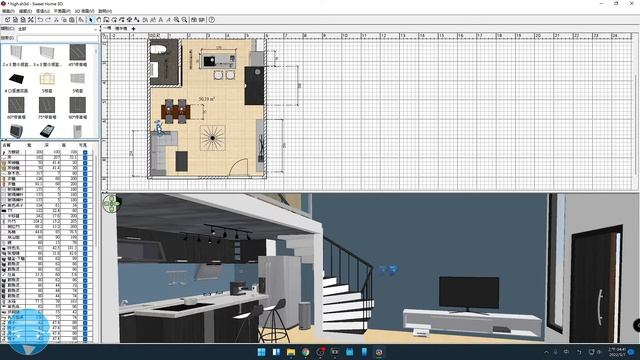The image size is (640, 360).
Task: Click the Create video icon
Action: coord(202,20)
